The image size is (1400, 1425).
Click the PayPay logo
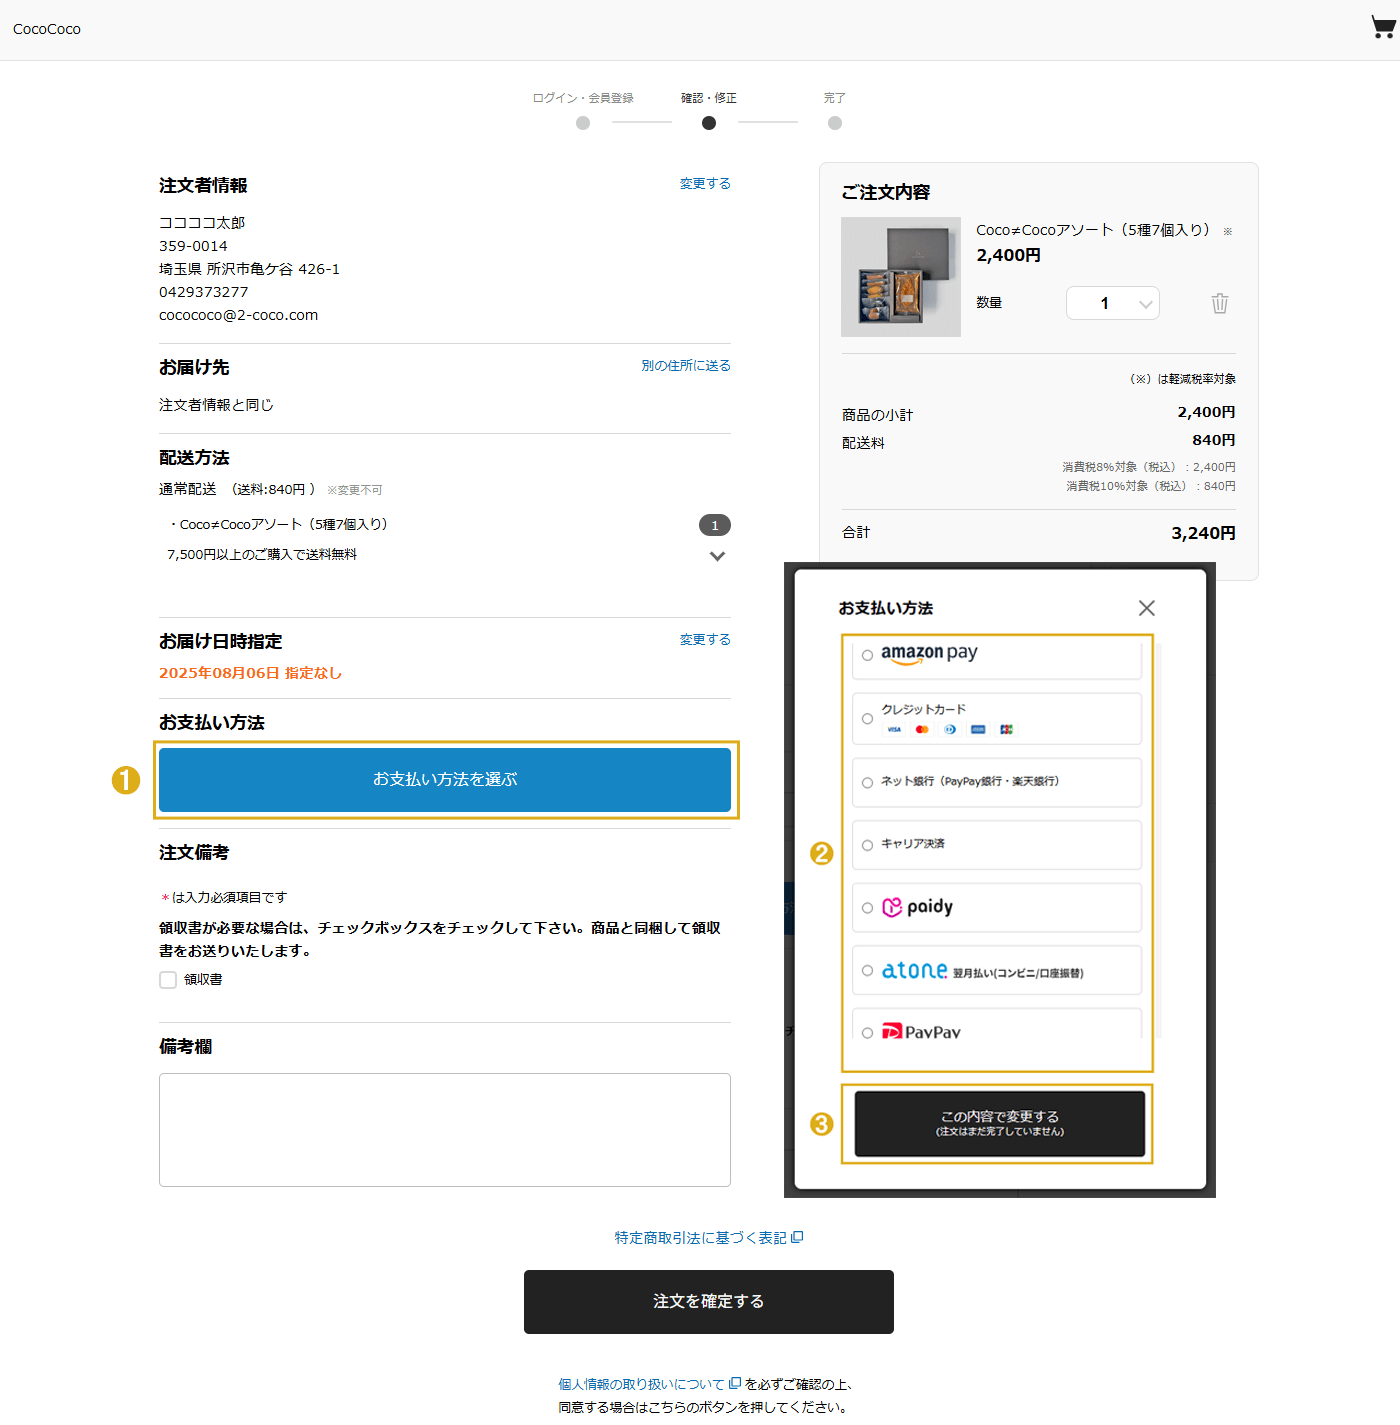pyautogui.click(x=921, y=1031)
